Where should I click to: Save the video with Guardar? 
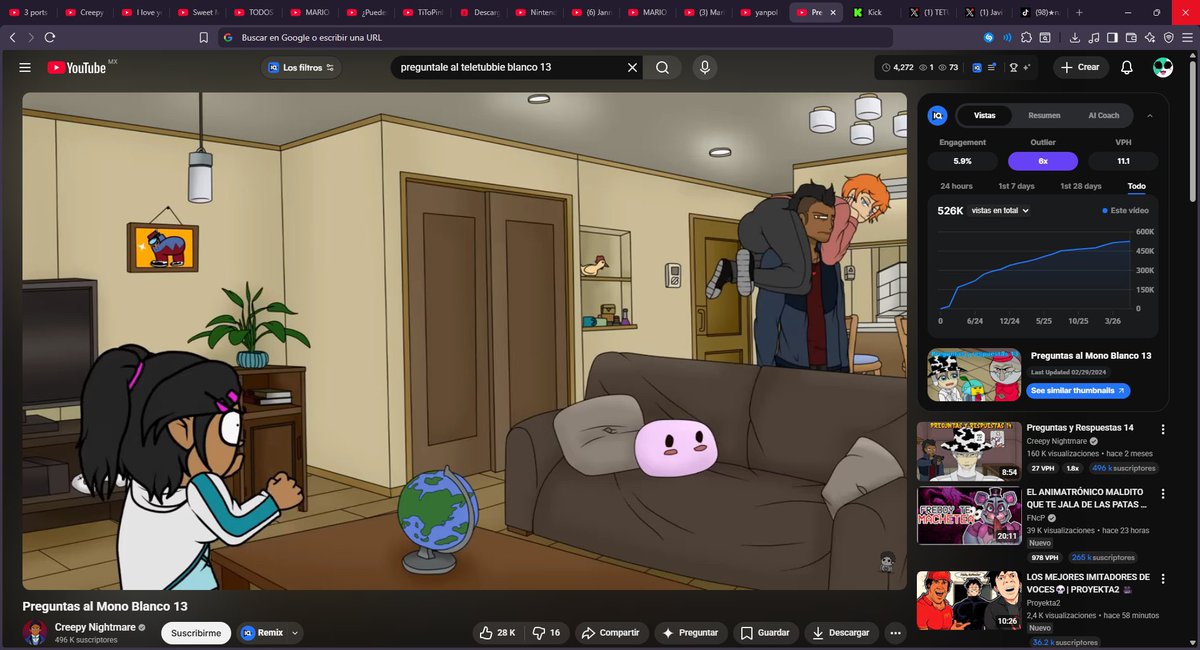[x=765, y=632]
